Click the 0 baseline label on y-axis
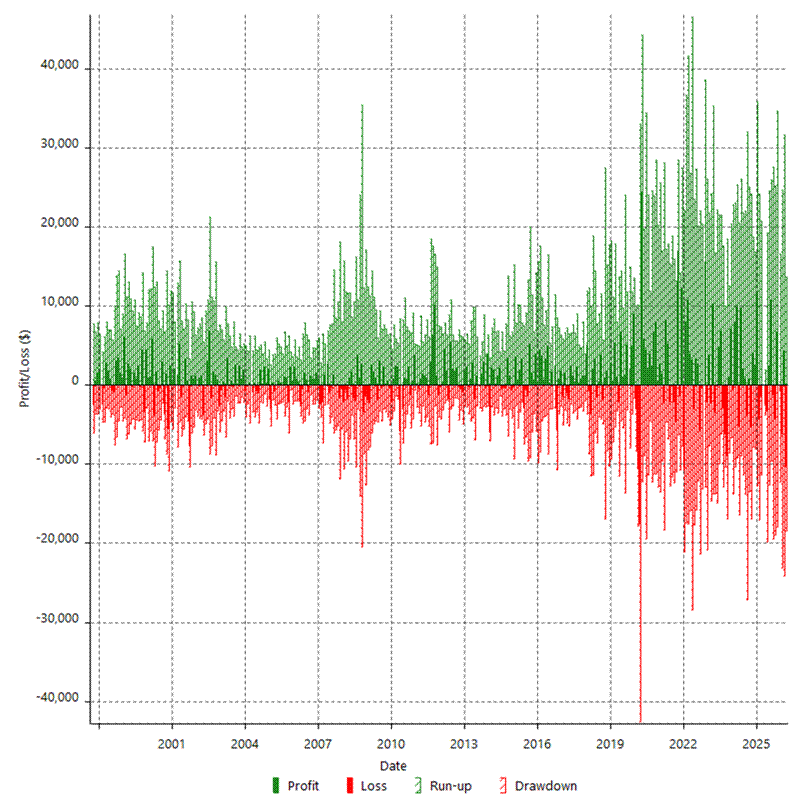This screenshot has height=801, width=802. pyautogui.click(x=76, y=384)
